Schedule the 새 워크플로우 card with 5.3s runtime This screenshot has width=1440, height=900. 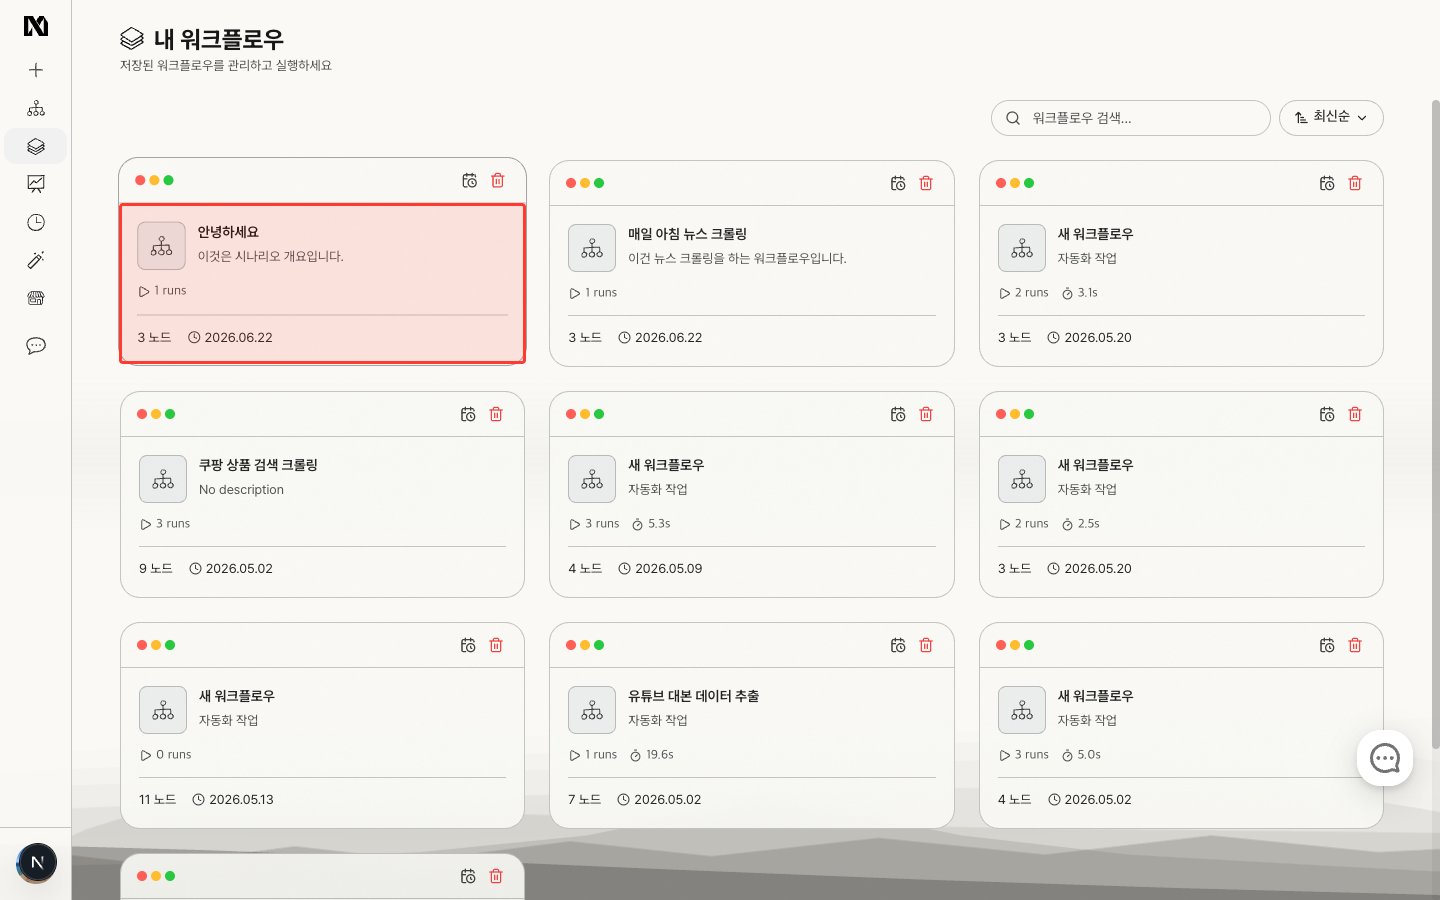pos(898,414)
